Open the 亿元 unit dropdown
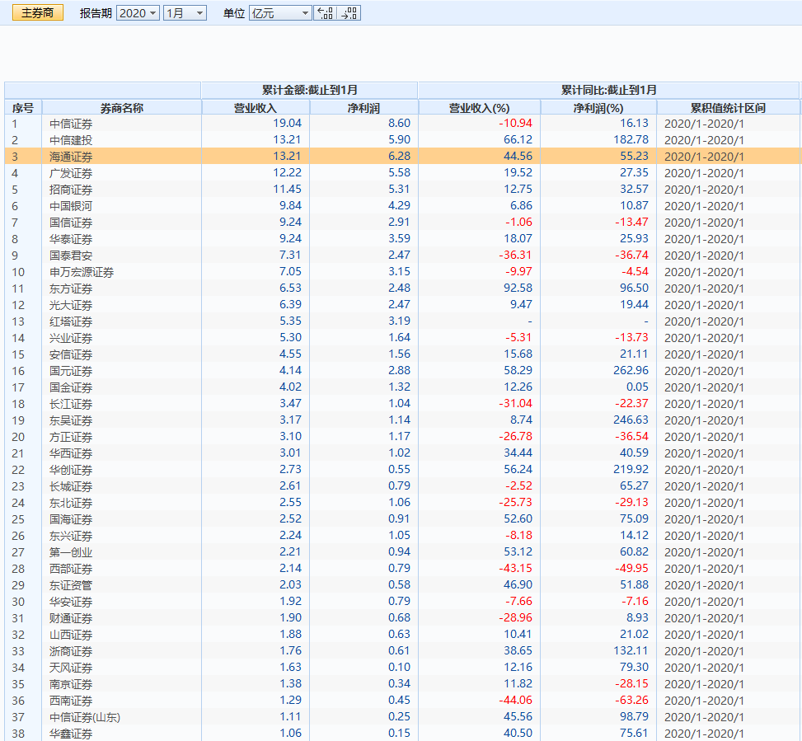The width and height of the screenshot is (802, 741). [280, 13]
